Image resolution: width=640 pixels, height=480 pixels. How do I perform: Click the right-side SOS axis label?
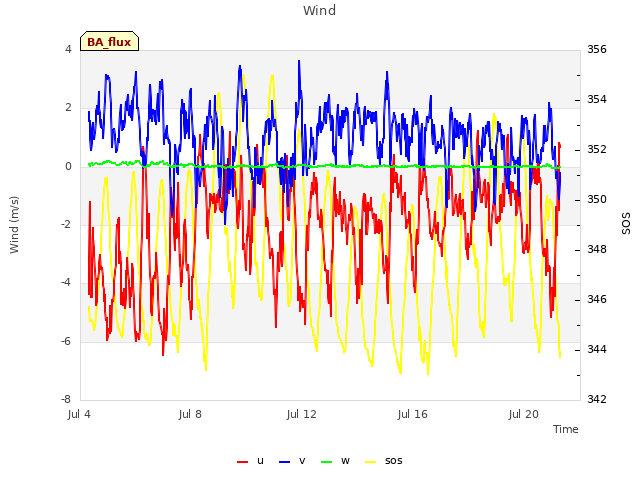[x=626, y=224]
